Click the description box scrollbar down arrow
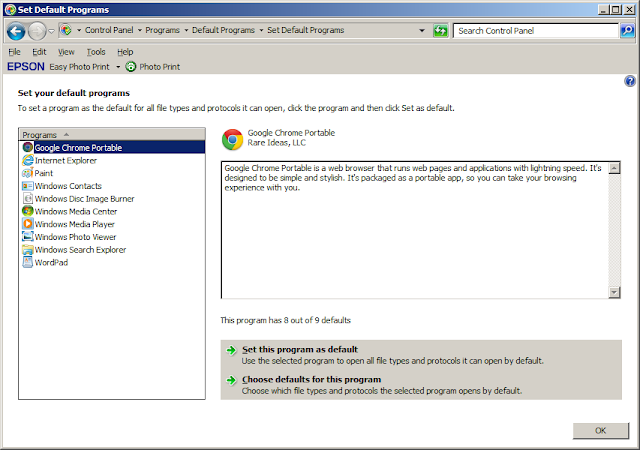The image size is (640, 450). pos(614,292)
